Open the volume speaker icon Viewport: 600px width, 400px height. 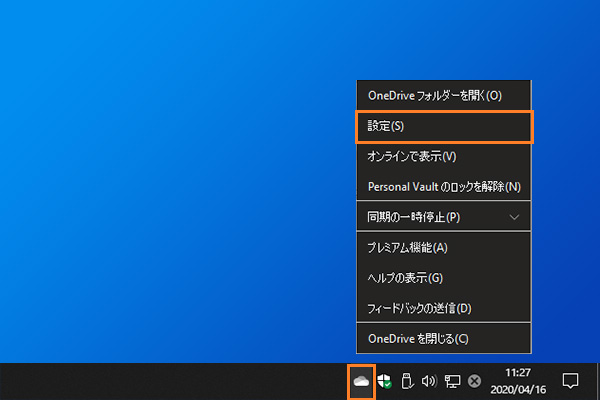pyautogui.click(x=429, y=381)
